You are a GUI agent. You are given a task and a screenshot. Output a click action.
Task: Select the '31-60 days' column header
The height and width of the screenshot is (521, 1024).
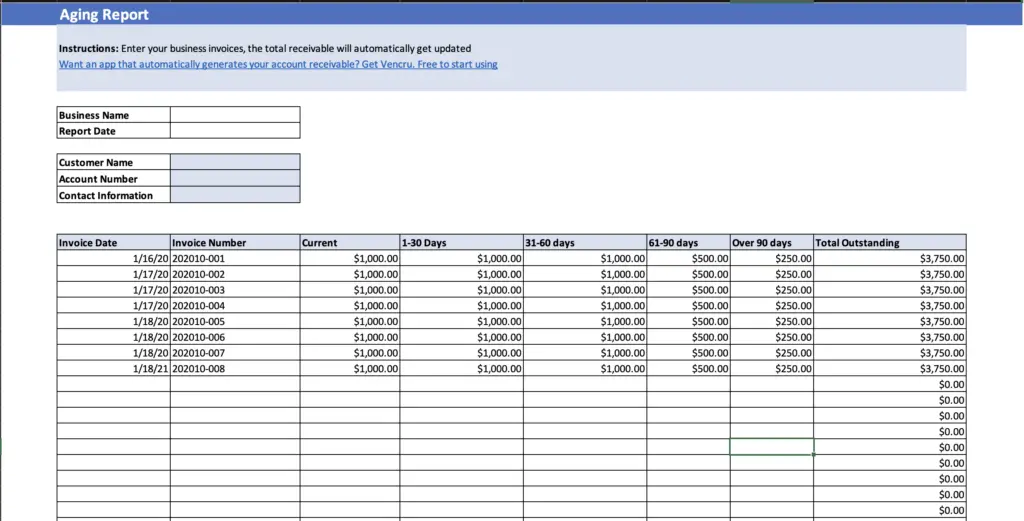[584, 242]
